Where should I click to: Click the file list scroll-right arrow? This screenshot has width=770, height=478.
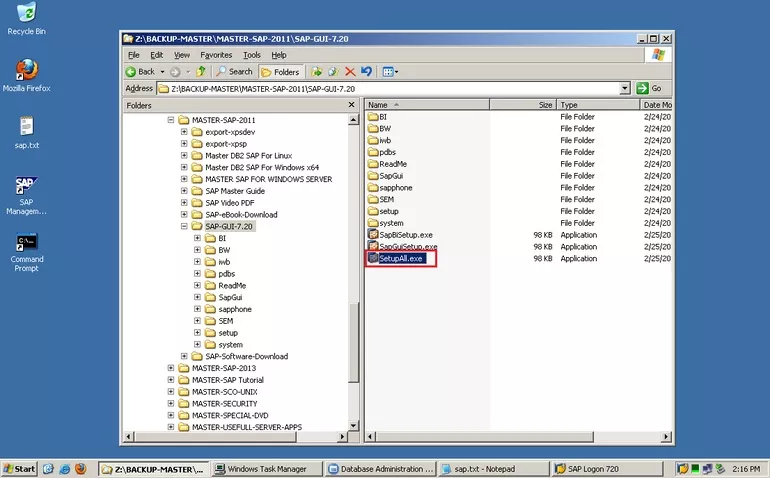pyautogui.click(x=666, y=436)
